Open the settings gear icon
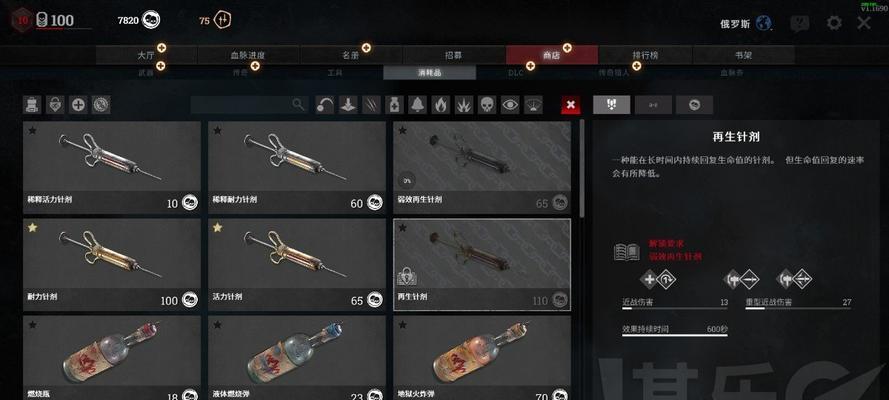 [833, 23]
